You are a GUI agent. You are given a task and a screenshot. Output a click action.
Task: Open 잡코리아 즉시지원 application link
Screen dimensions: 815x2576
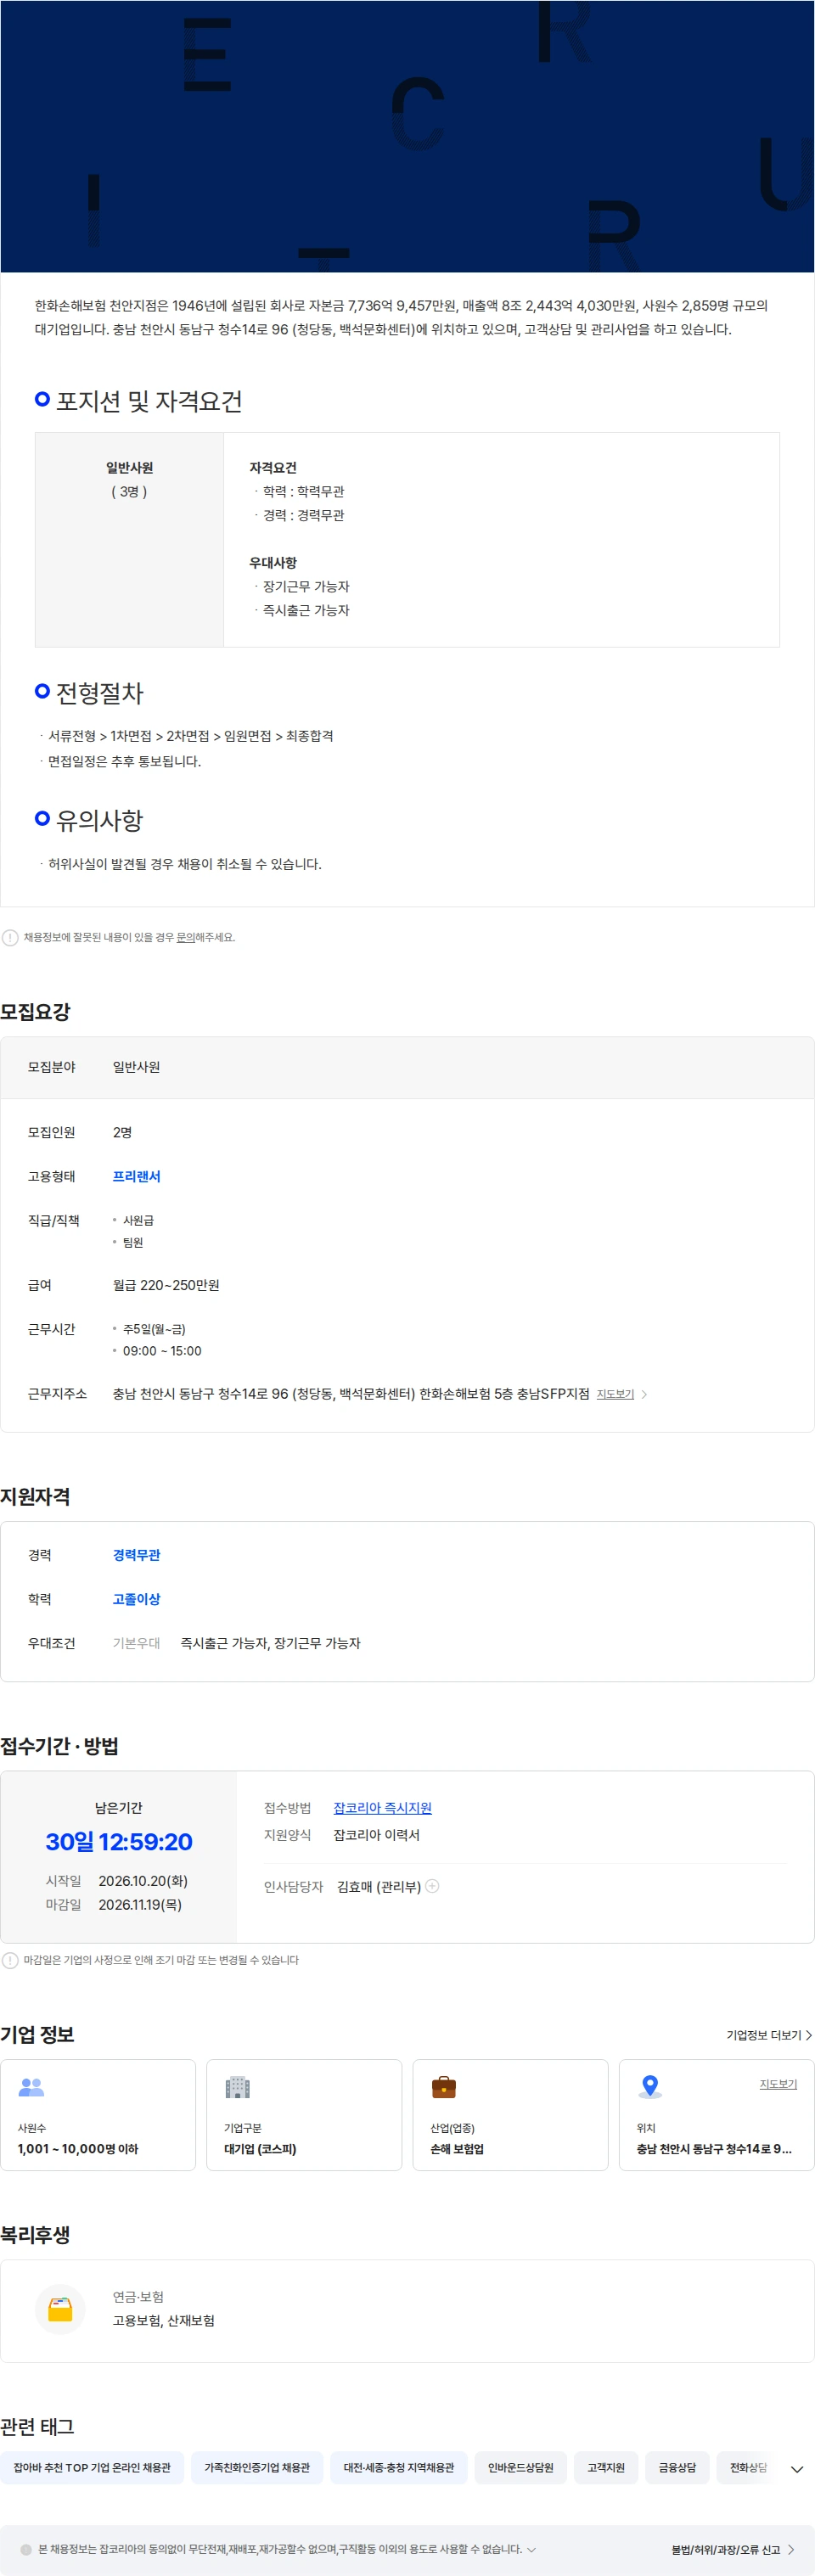click(382, 1808)
